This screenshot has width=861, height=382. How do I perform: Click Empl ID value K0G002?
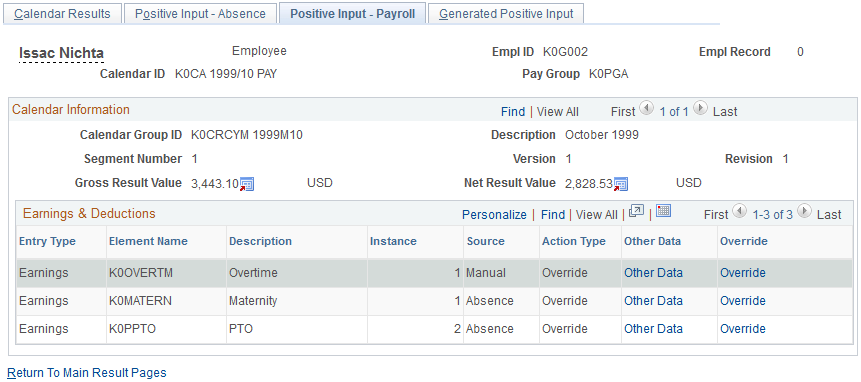565,52
